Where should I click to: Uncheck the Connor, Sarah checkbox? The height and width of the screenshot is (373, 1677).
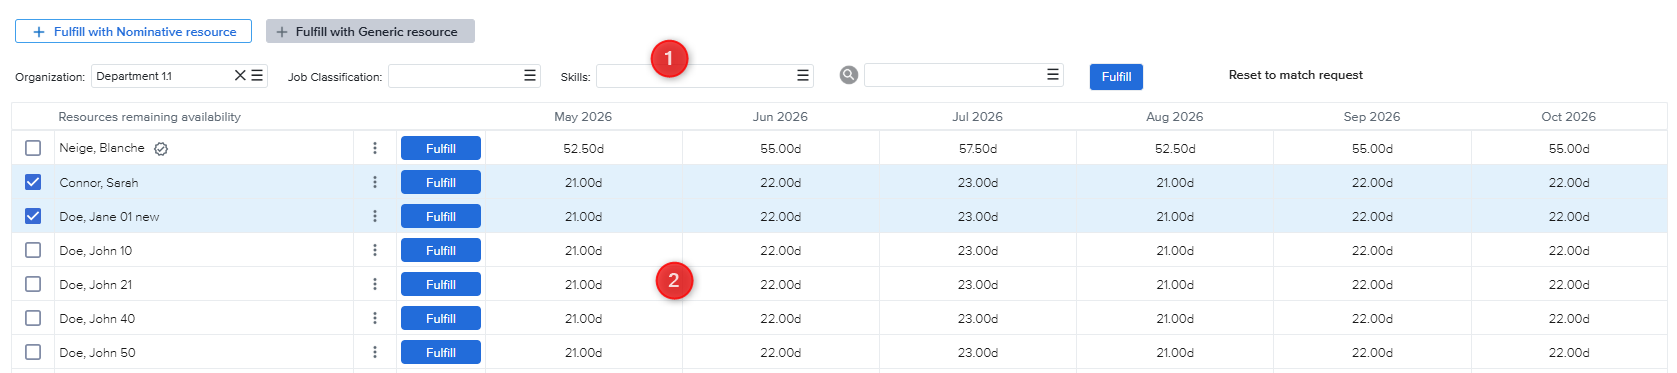coord(33,182)
